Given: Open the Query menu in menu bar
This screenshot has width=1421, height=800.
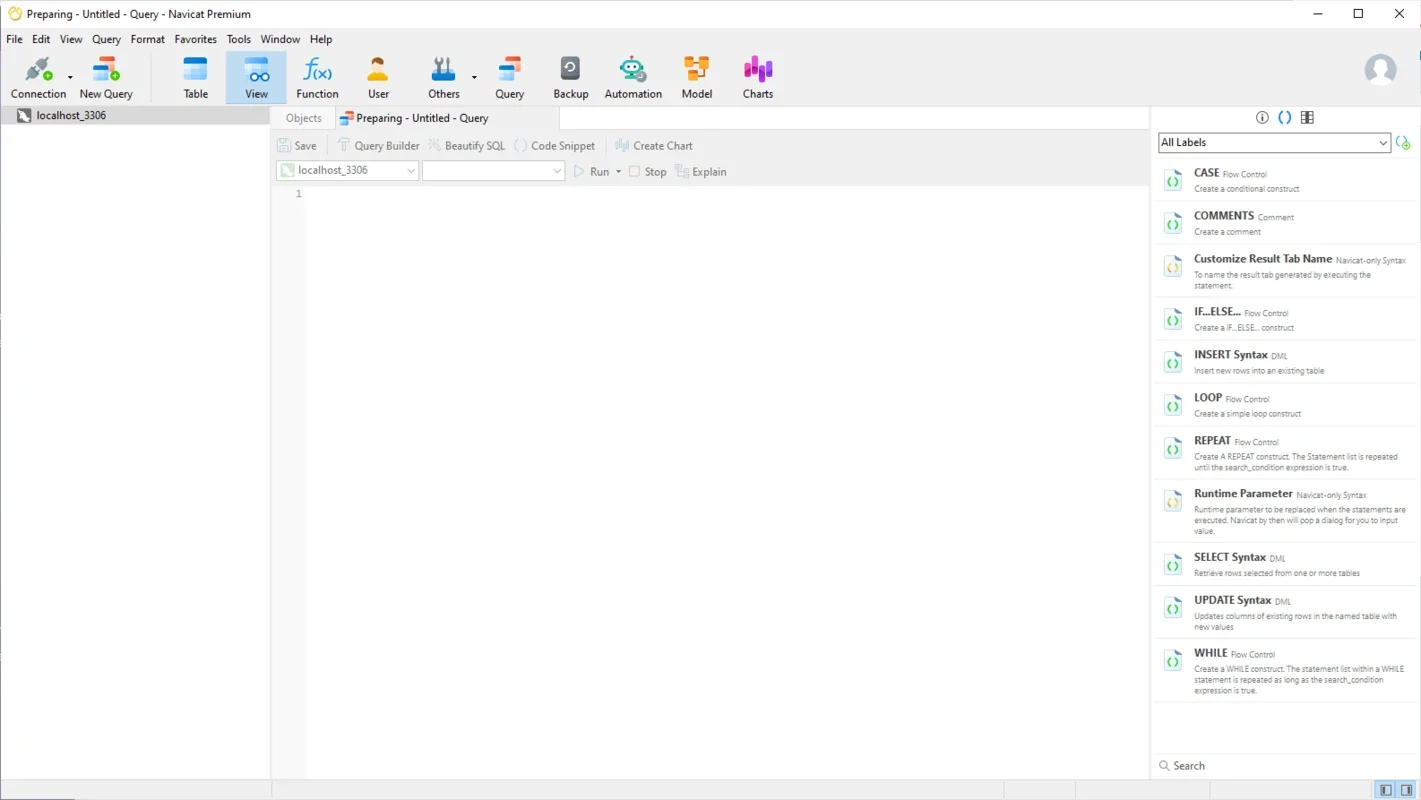Looking at the screenshot, I should coord(106,39).
